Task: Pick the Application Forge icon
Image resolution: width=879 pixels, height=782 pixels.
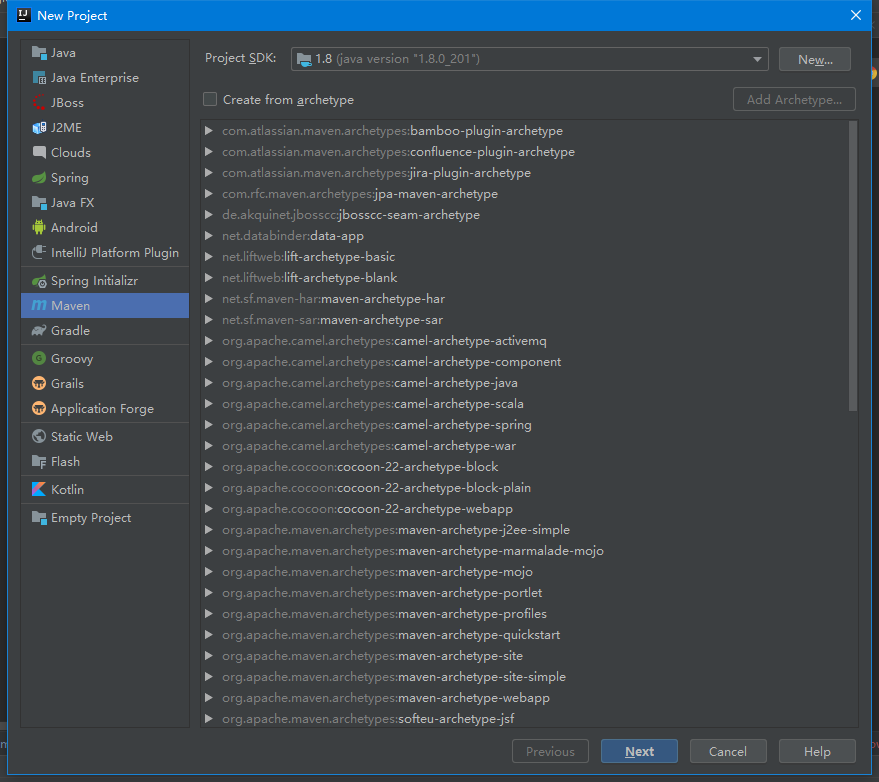Action: point(39,409)
